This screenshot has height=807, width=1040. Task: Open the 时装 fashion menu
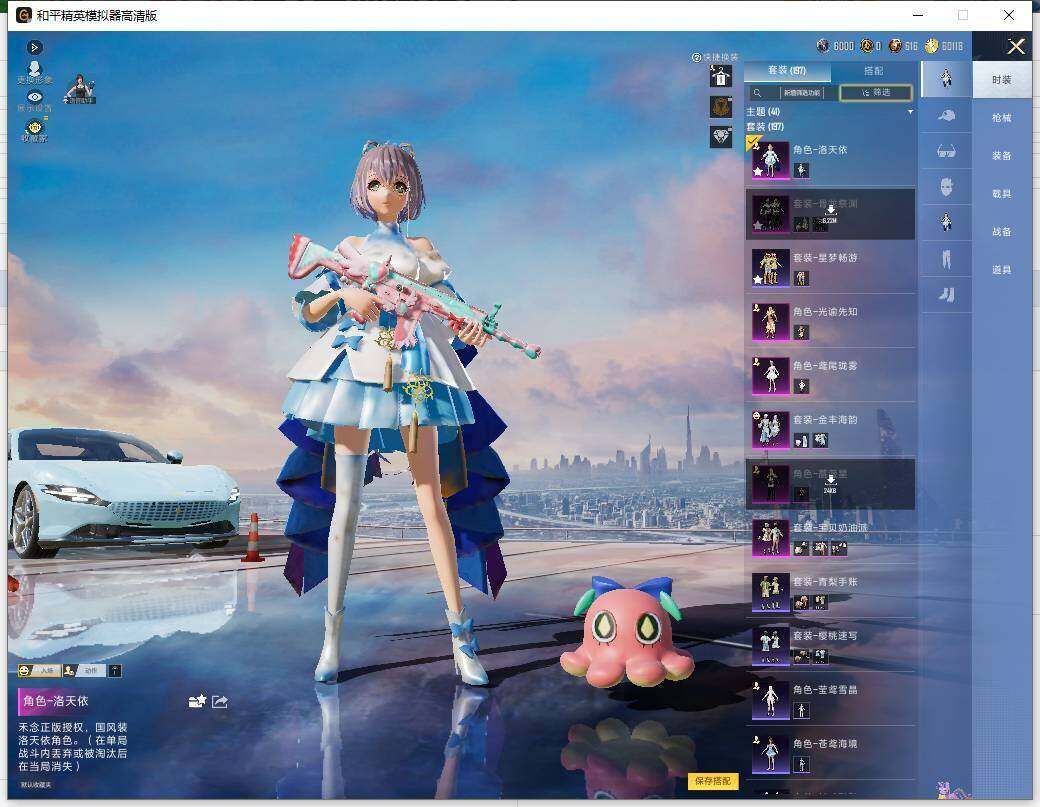point(1002,80)
